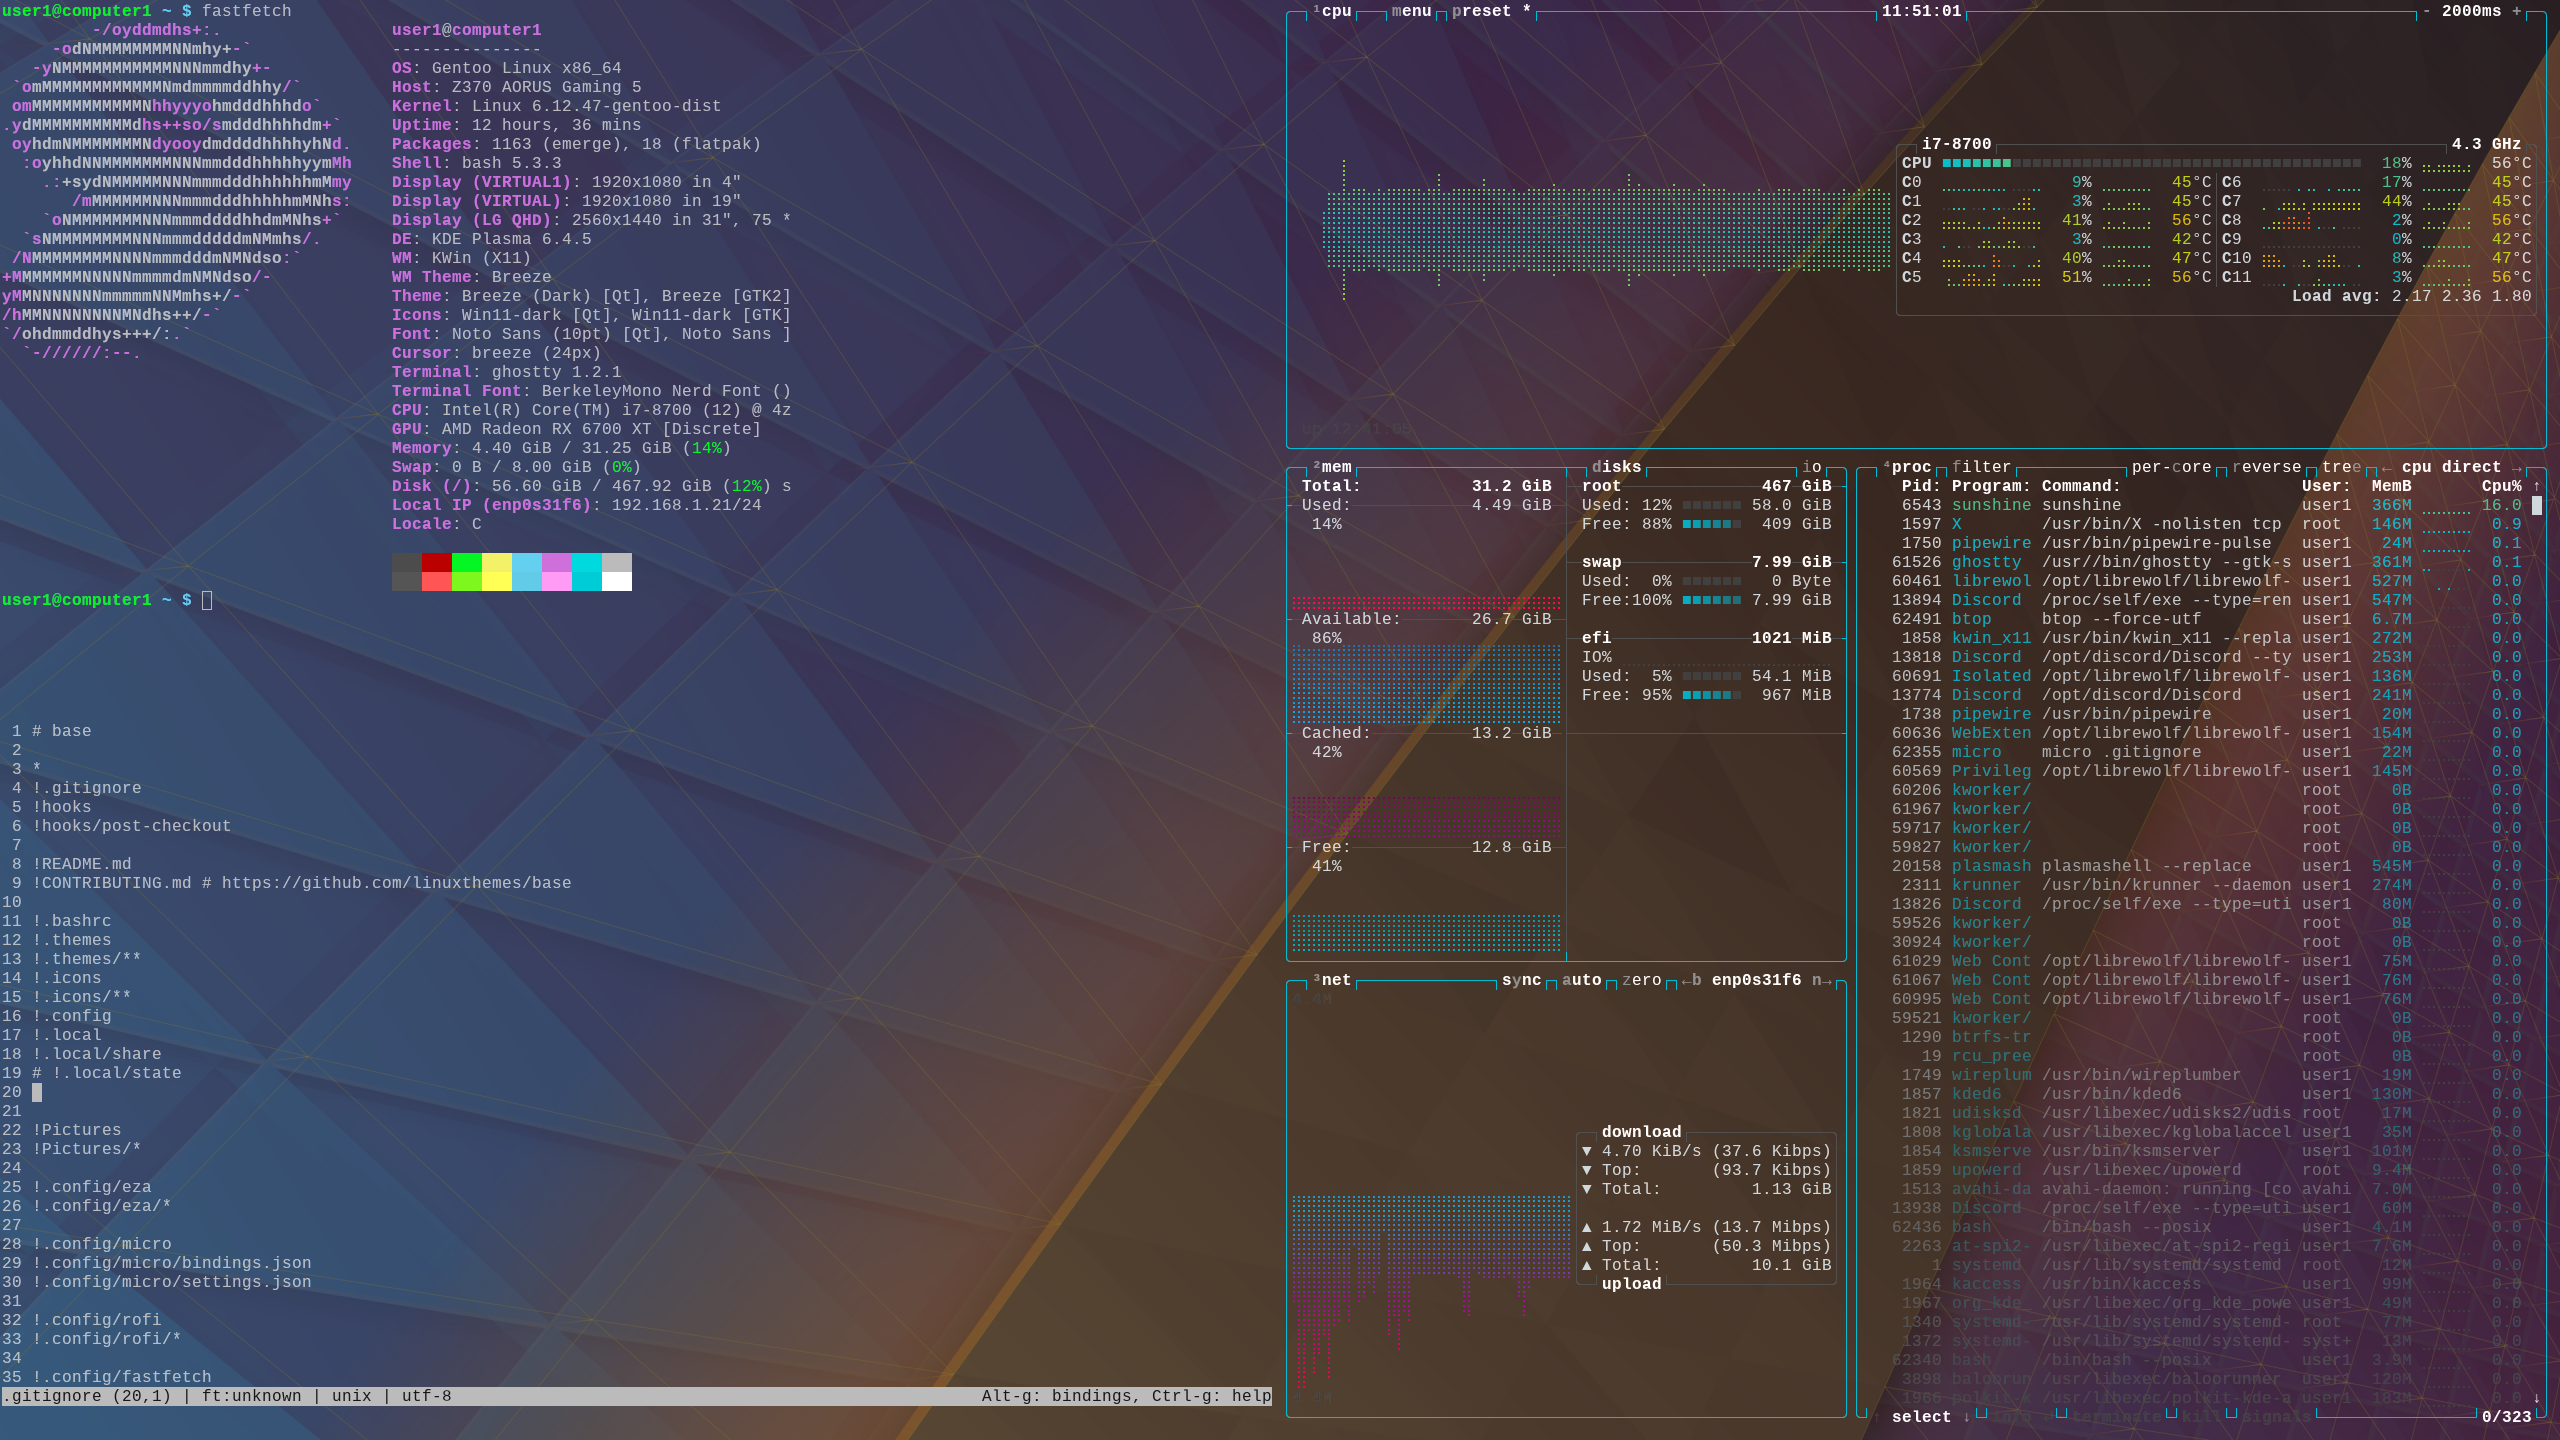
Task: Click the filter option in proc box
Action: click(1981, 468)
